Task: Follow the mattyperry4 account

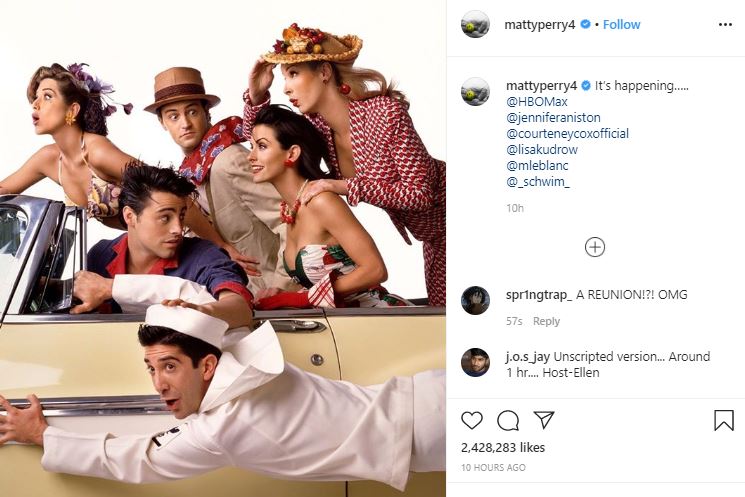Action: 621,25
